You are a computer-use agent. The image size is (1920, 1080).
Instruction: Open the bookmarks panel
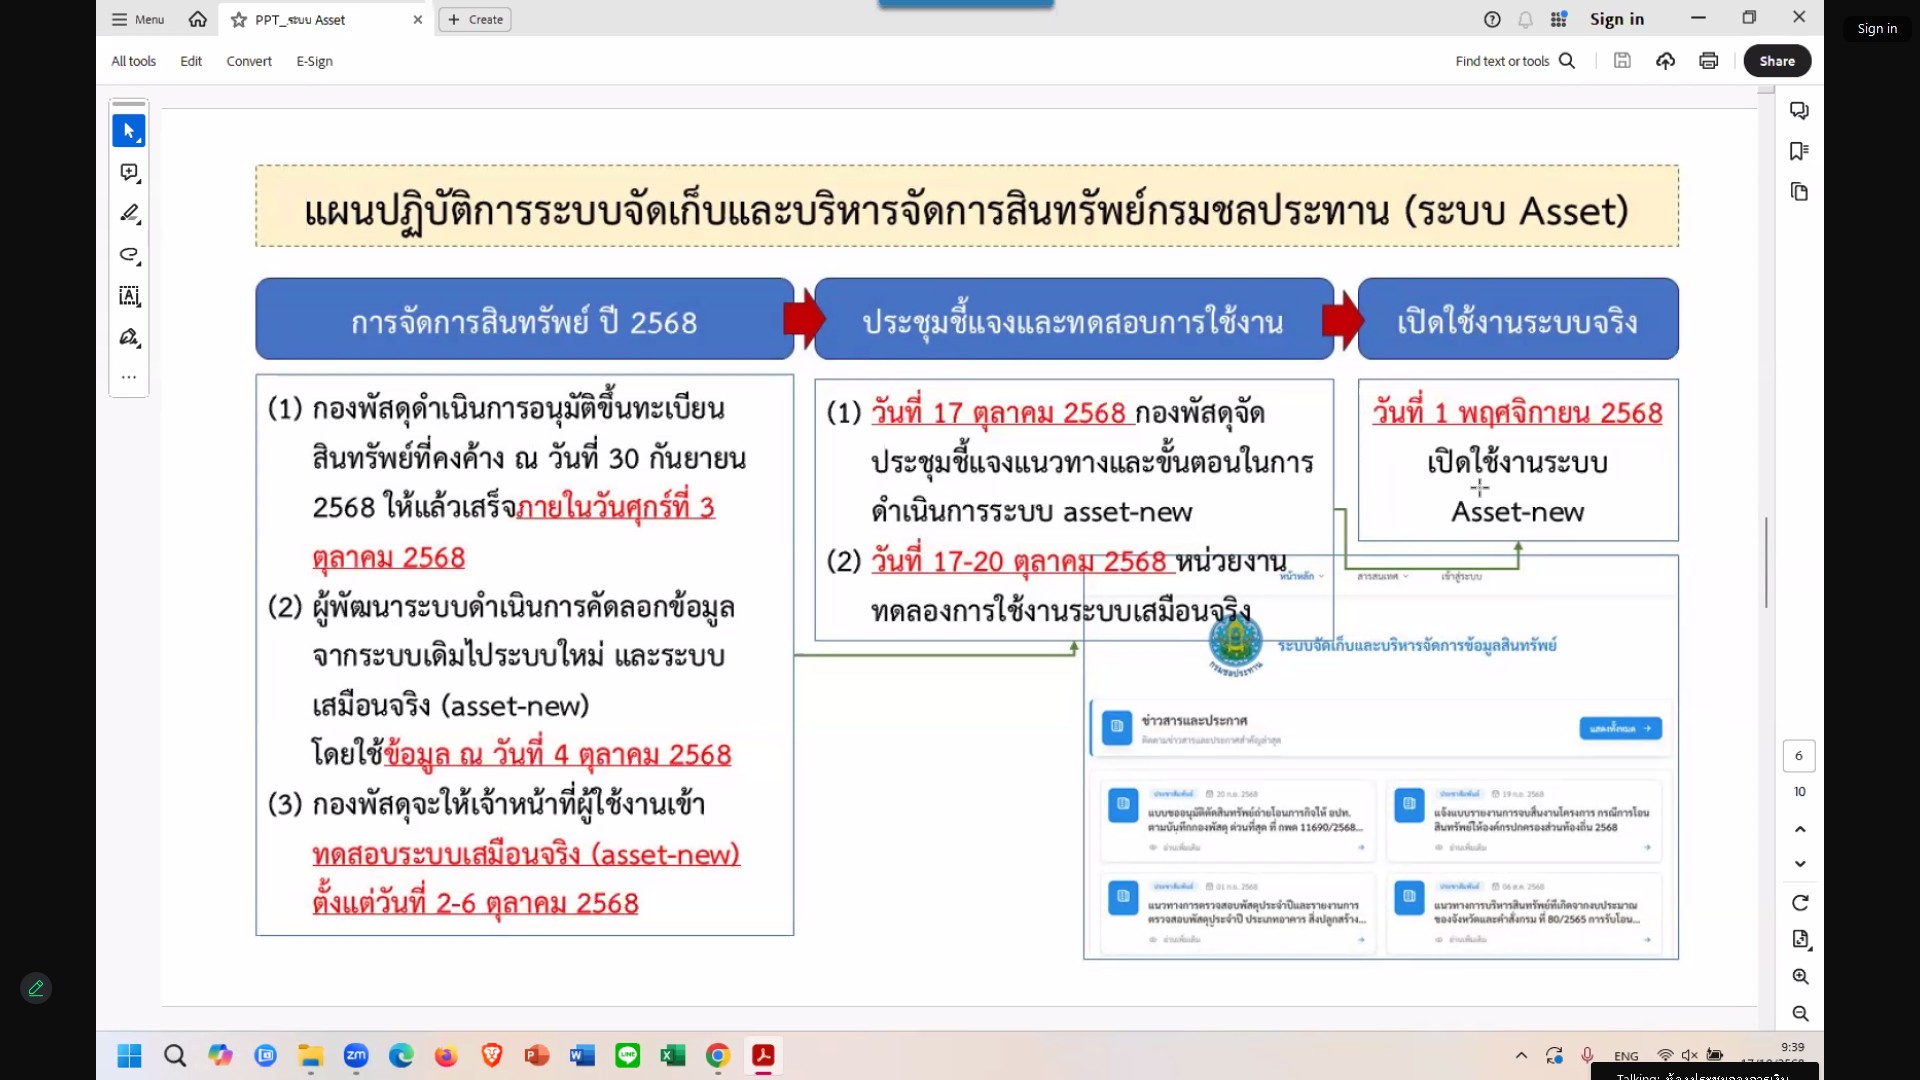(x=1799, y=151)
